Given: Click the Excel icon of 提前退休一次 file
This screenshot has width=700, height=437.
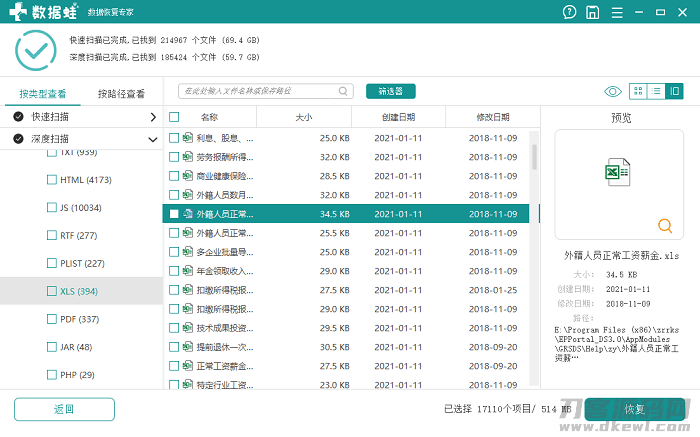Looking at the screenshot, I should (x=188, y=346).
